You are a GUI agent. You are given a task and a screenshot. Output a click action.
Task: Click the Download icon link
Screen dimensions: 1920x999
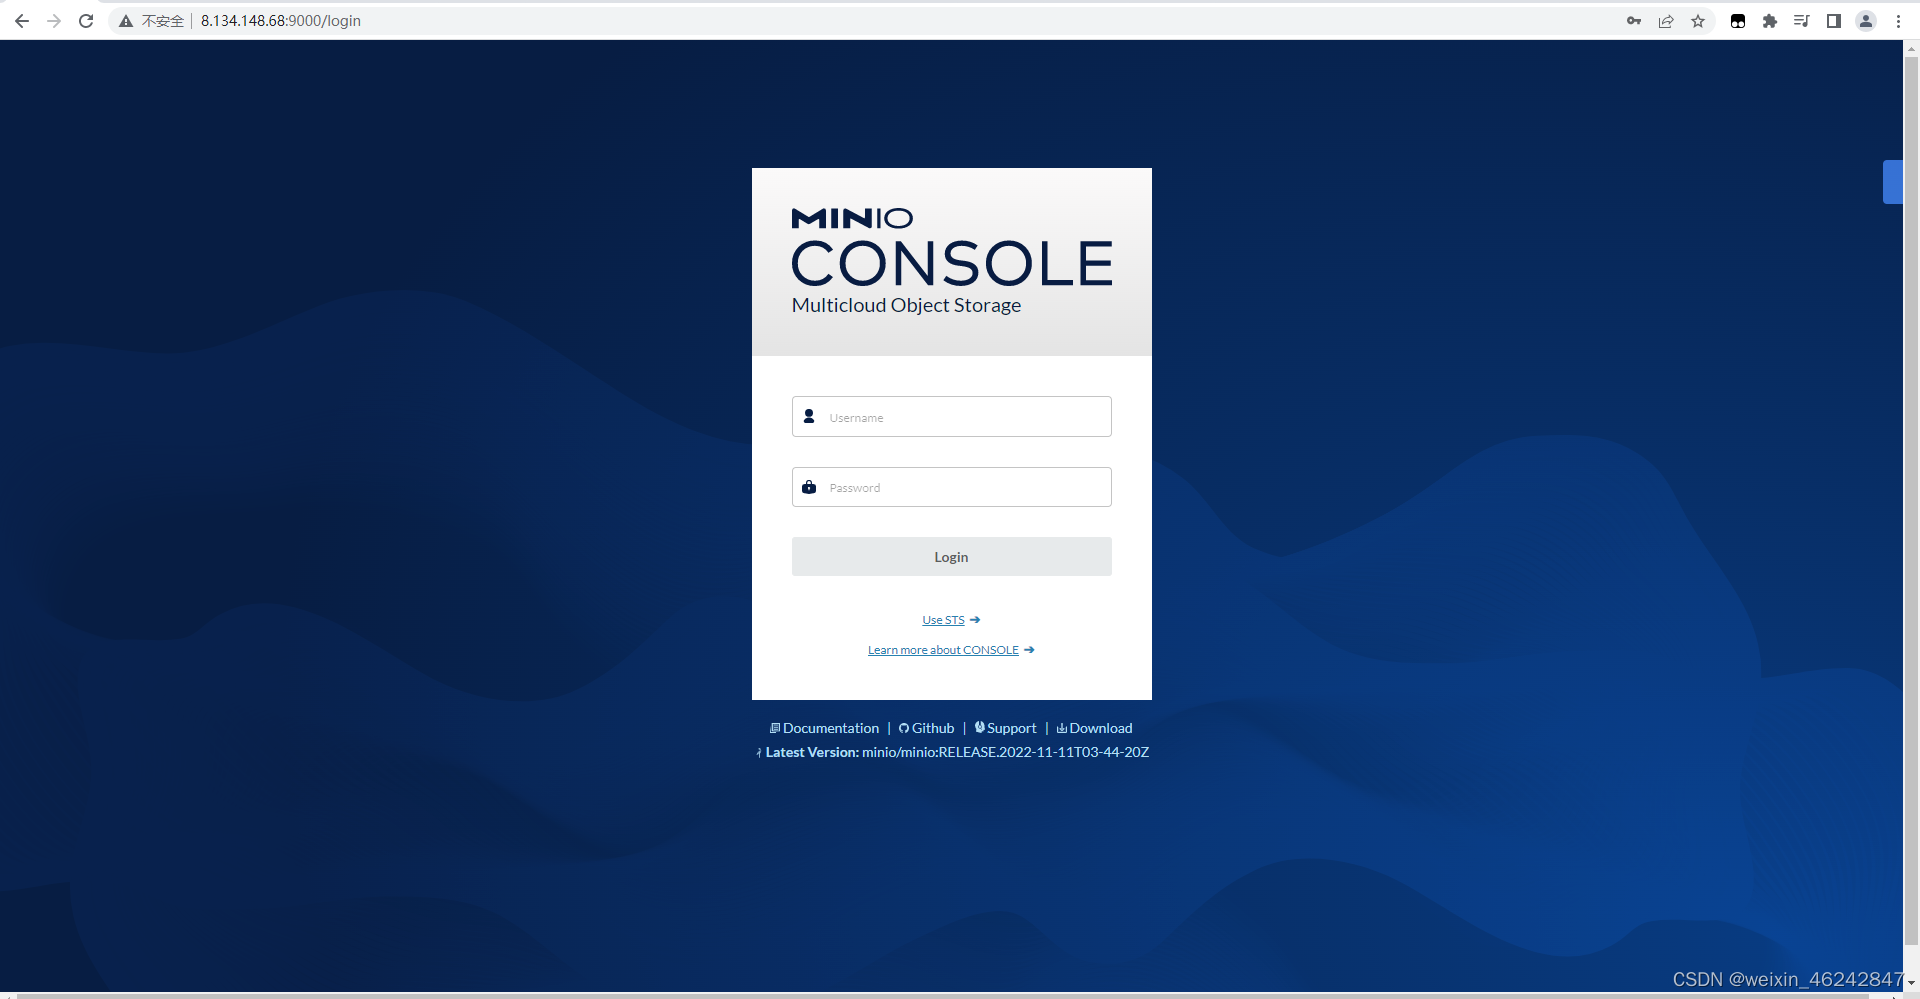[x=1061, y=727]
